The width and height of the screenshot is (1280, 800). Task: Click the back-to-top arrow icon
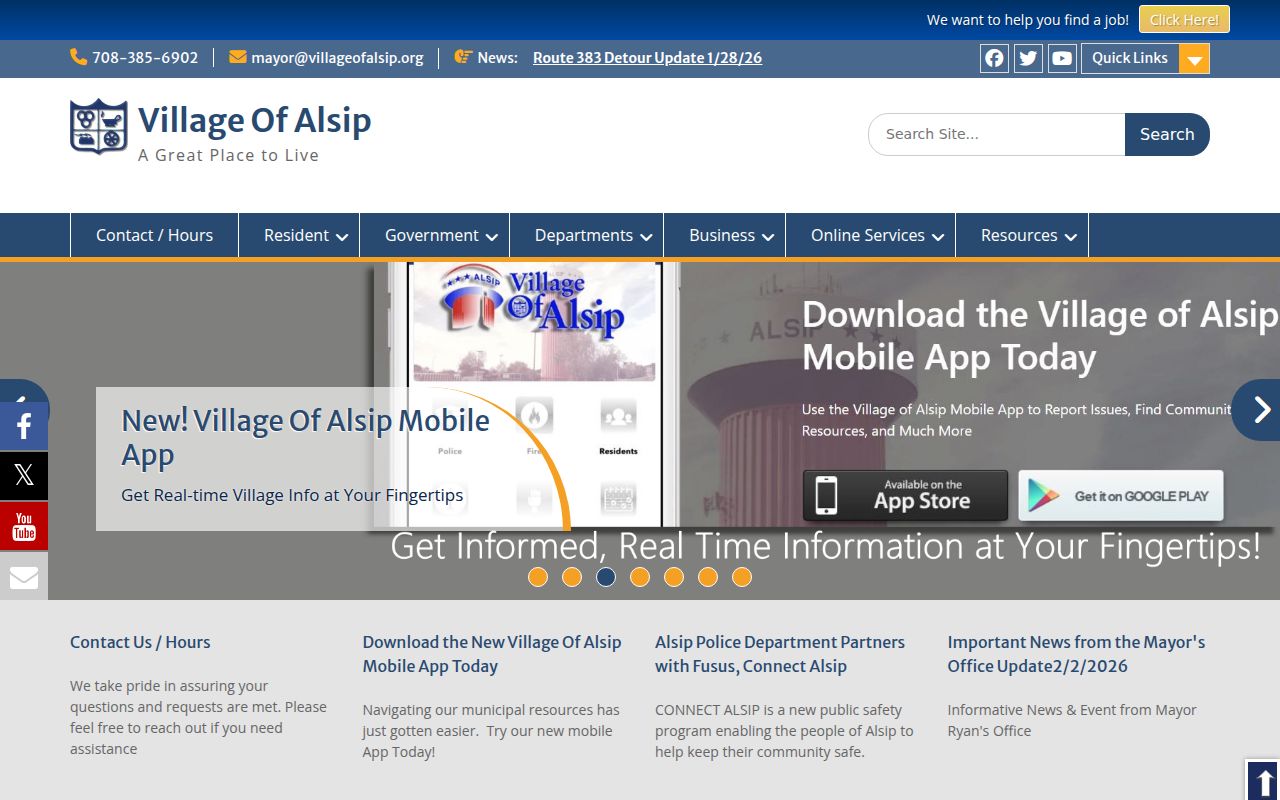pos(1263,781)
